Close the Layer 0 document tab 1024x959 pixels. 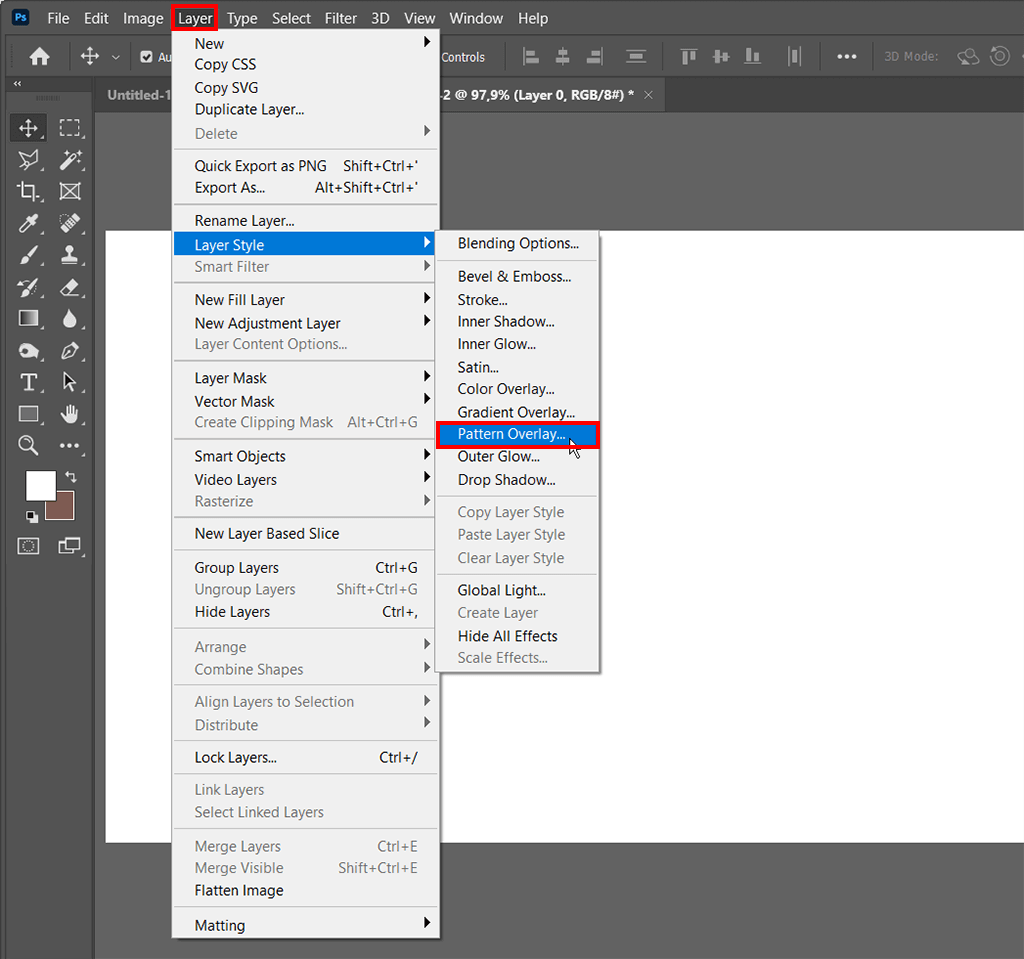[x=648, y=95]
